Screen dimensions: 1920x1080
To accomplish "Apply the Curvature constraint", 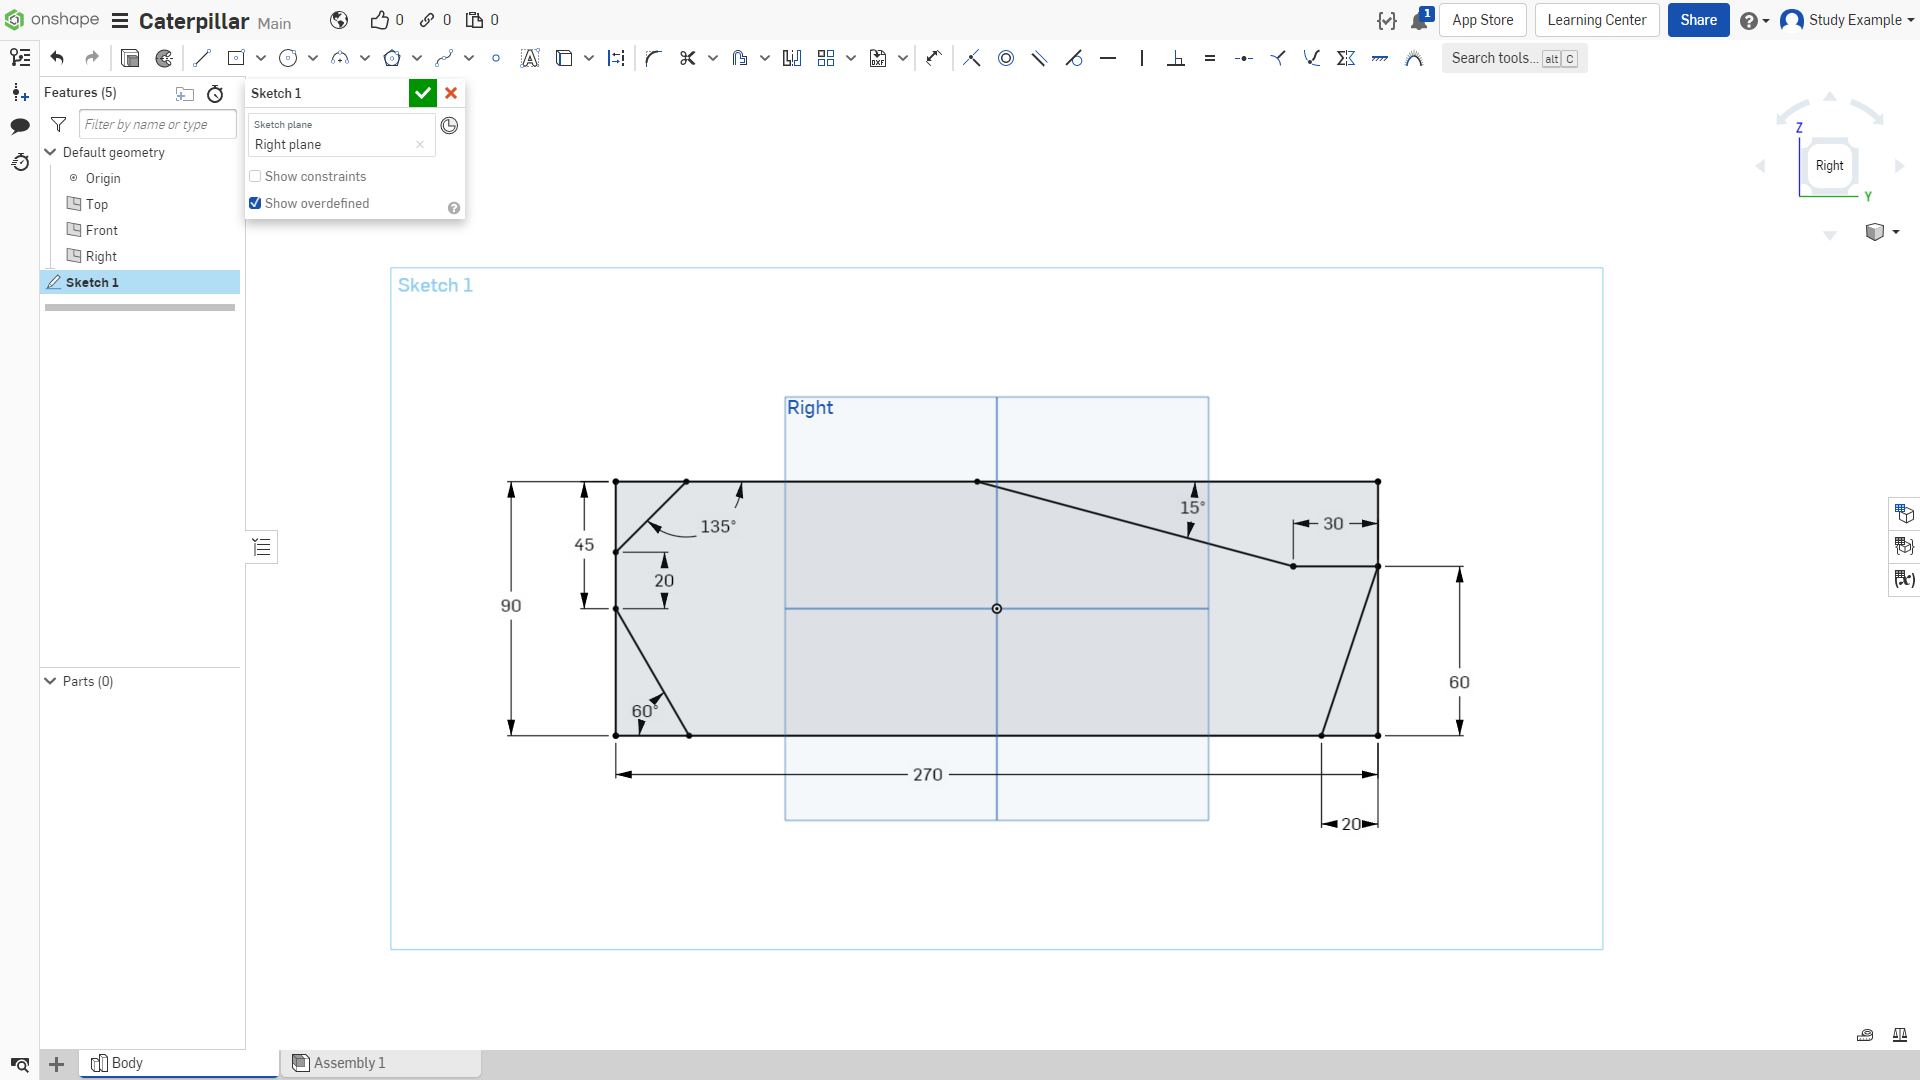I will click(x=1414, y=58).
